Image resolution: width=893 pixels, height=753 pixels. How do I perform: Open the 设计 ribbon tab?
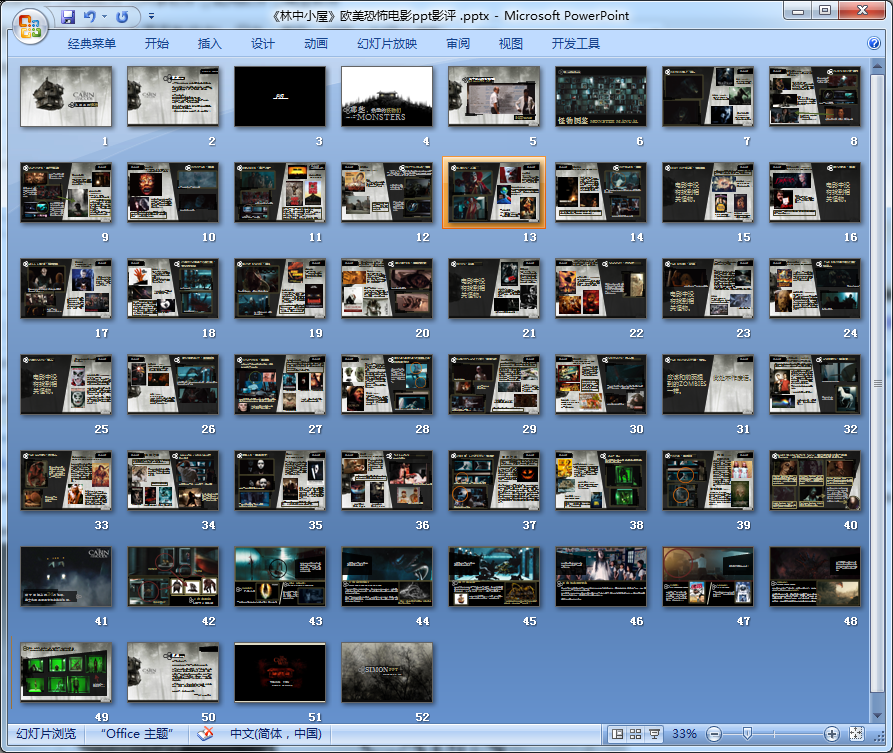pos(263,44)
